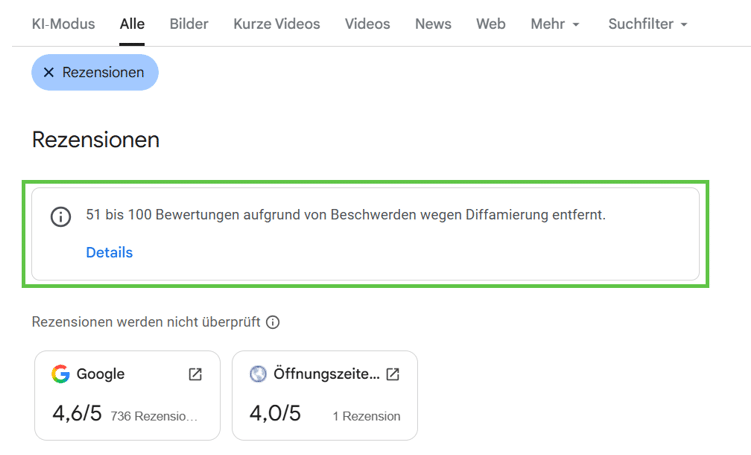Open the Suchfilter dropdown
This screenshot has height=455, width=751.
(x=648, y=24)
